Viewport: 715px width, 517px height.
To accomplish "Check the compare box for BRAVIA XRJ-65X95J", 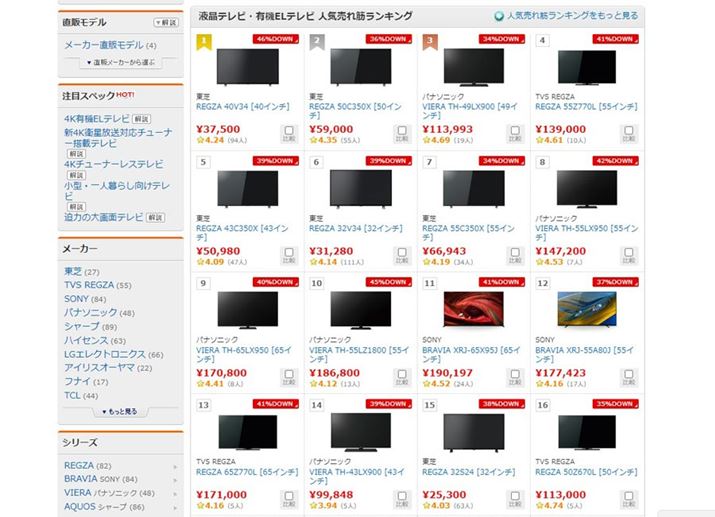I will pos(515,377).
